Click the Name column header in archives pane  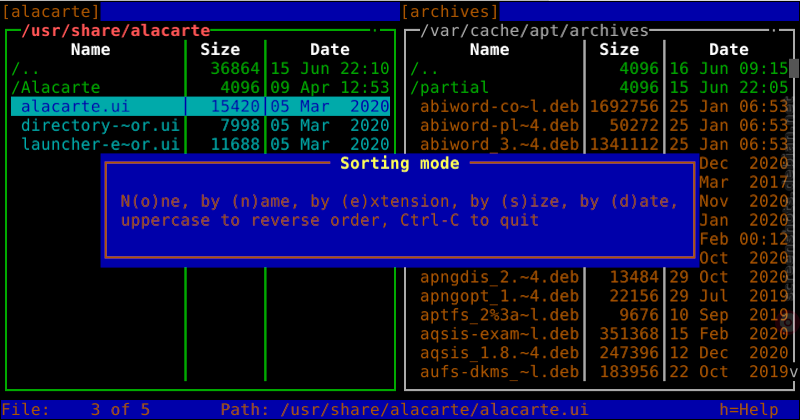pyautogui.click(x=489, y=49)
